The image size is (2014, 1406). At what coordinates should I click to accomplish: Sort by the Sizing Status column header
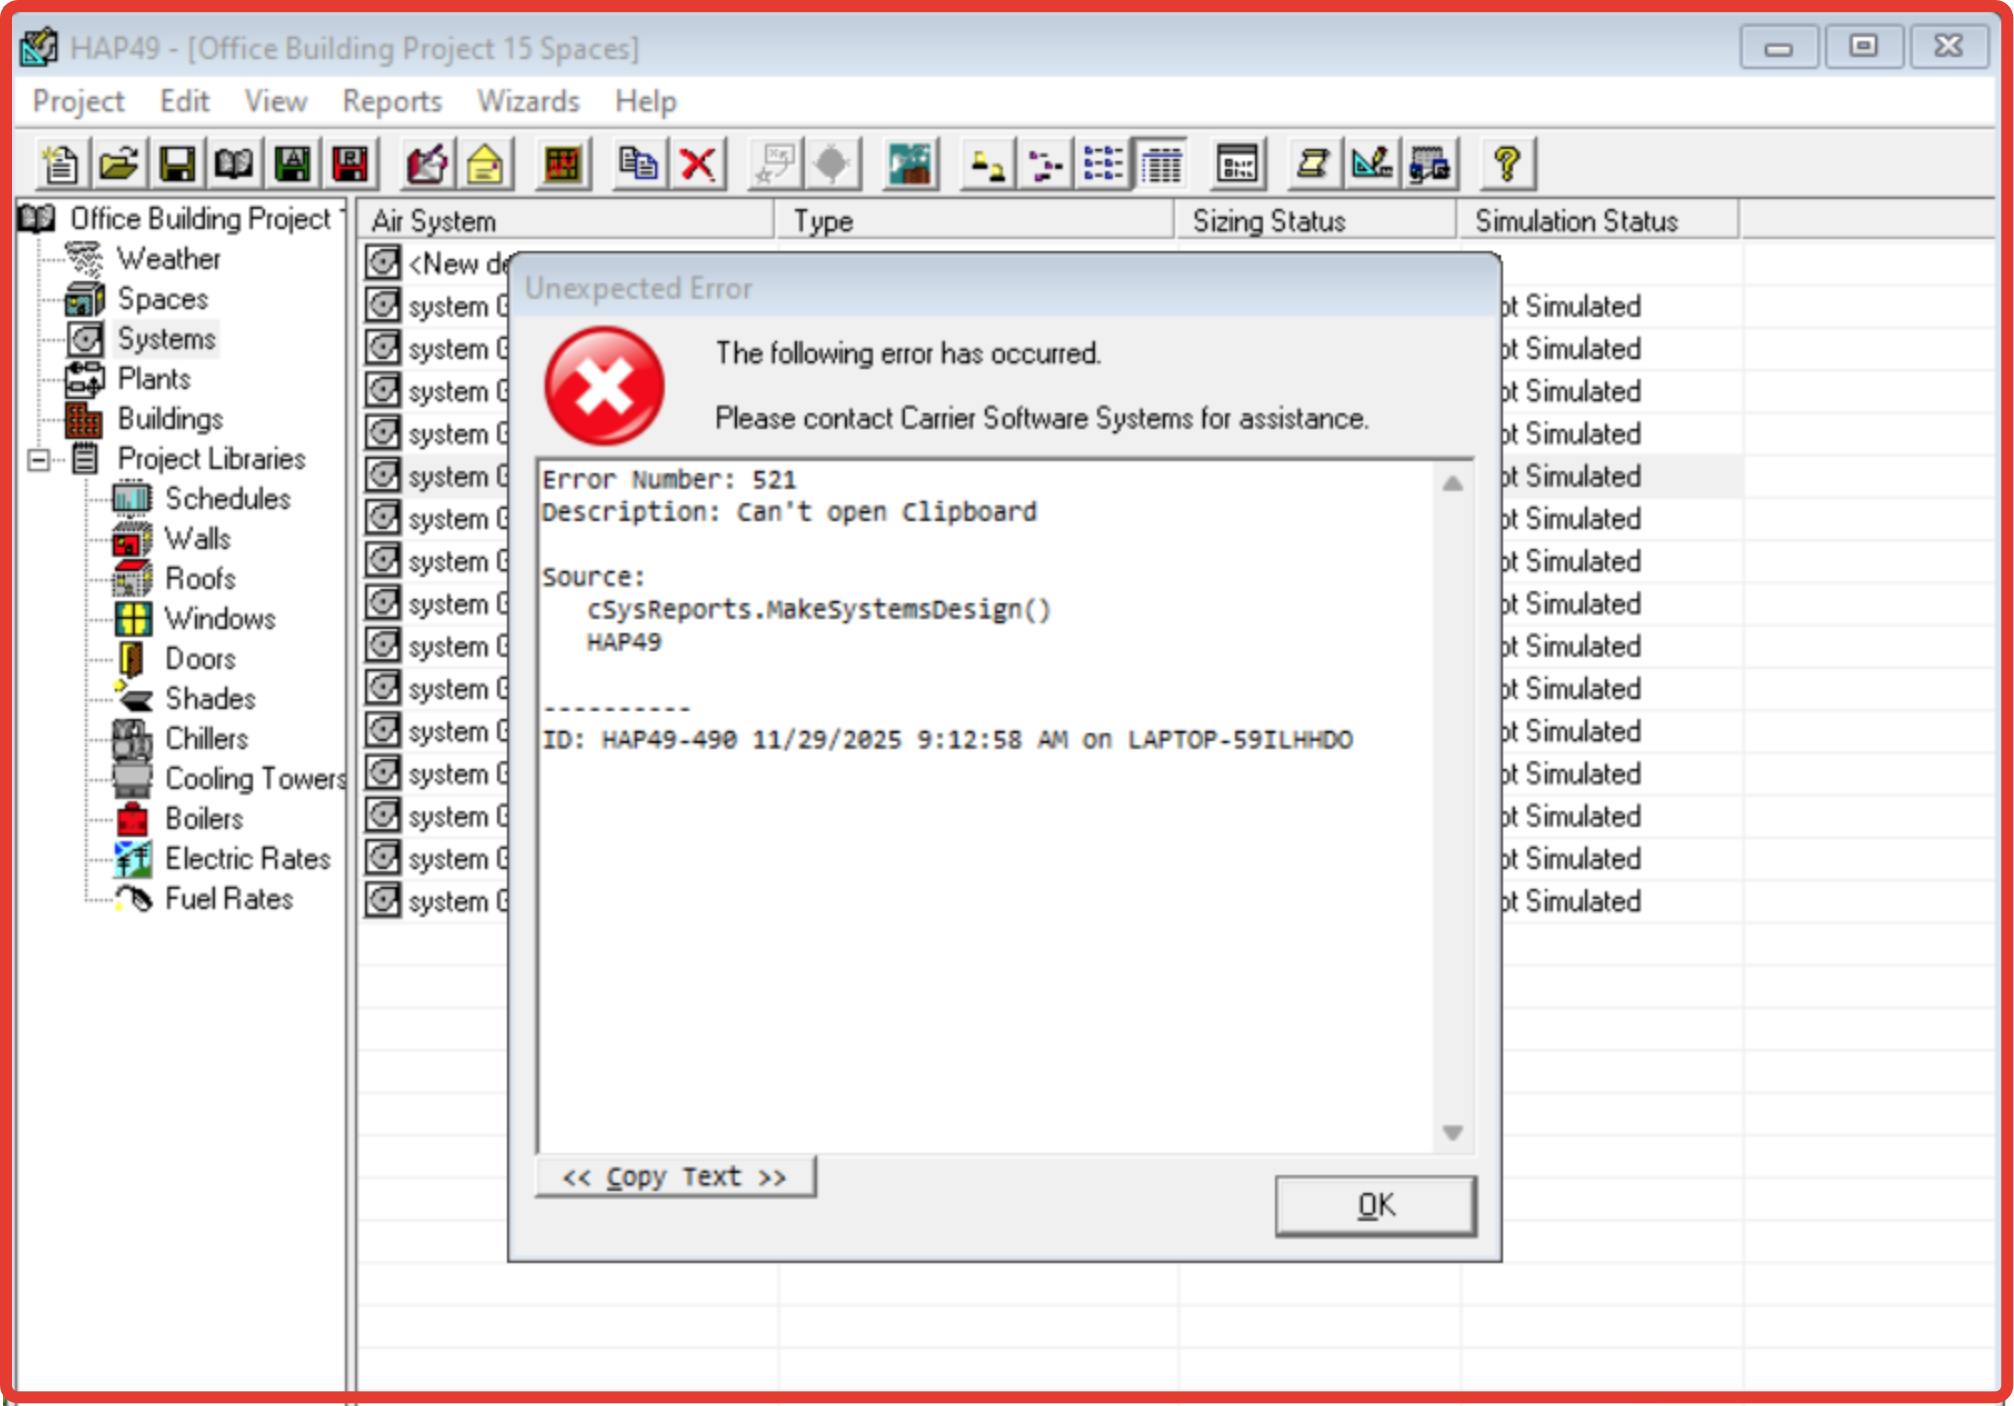tap(1268, 221)
